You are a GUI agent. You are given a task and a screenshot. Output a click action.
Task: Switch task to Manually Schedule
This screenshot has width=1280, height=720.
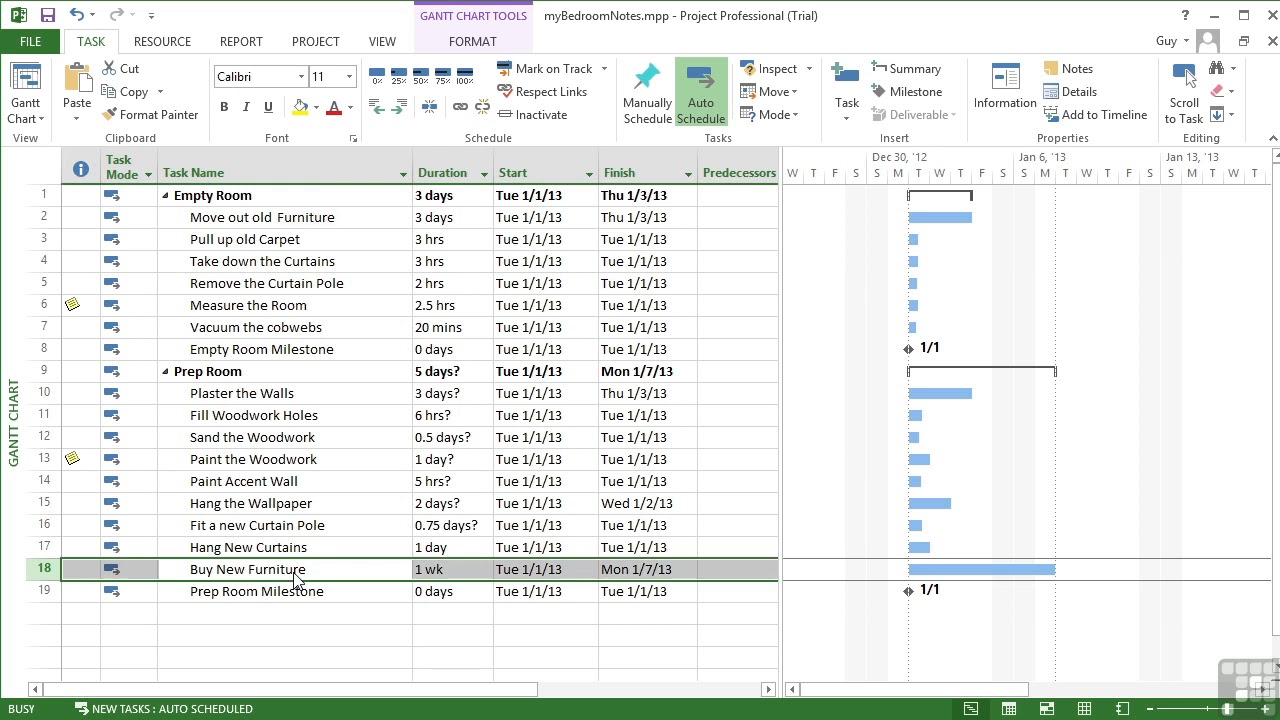(x=647, y=93)
